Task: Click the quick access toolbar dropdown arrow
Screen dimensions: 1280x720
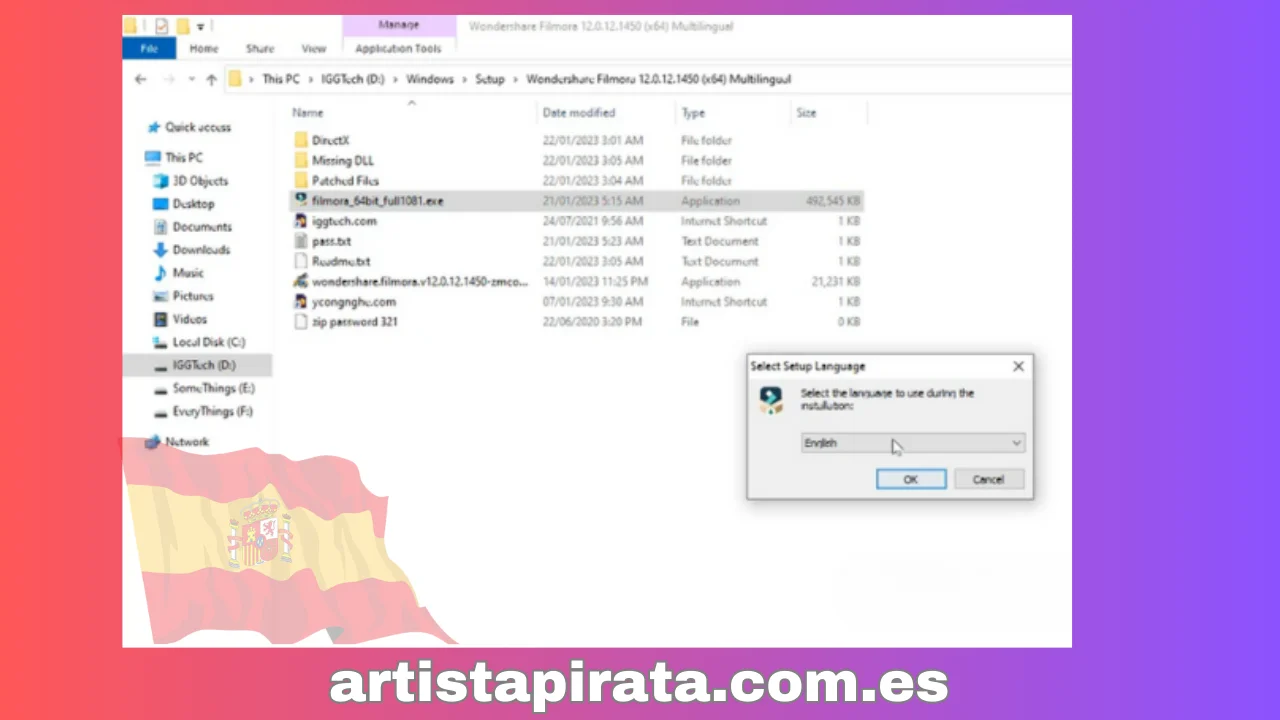Action: [x=201, y=26]
